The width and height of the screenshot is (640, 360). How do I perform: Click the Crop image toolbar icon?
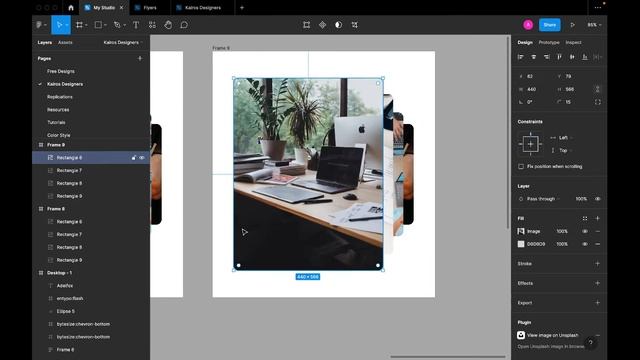point(355,25)
